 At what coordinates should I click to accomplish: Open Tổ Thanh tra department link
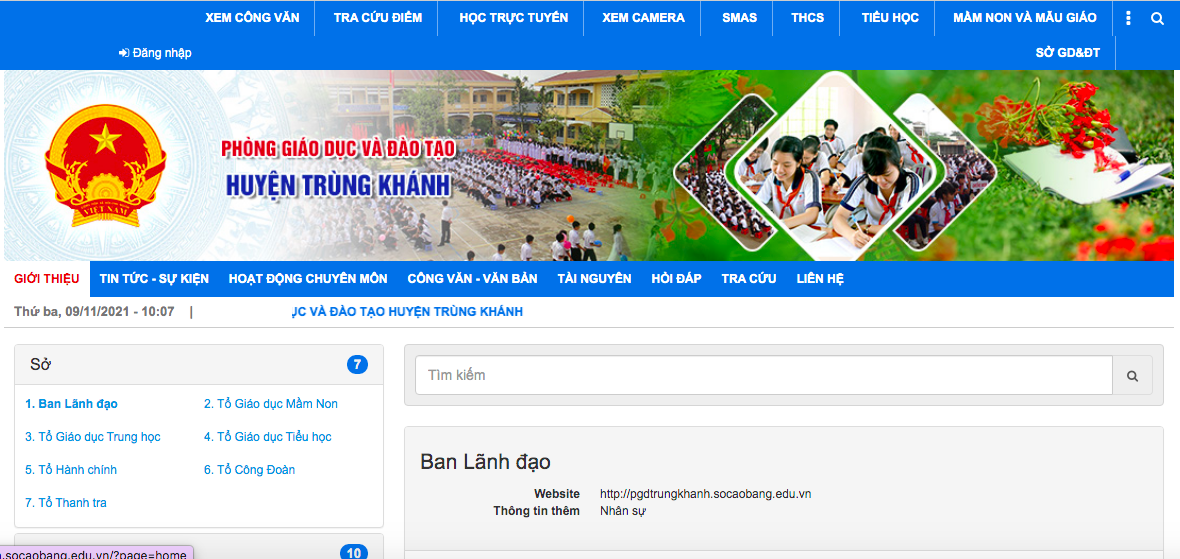66,503
